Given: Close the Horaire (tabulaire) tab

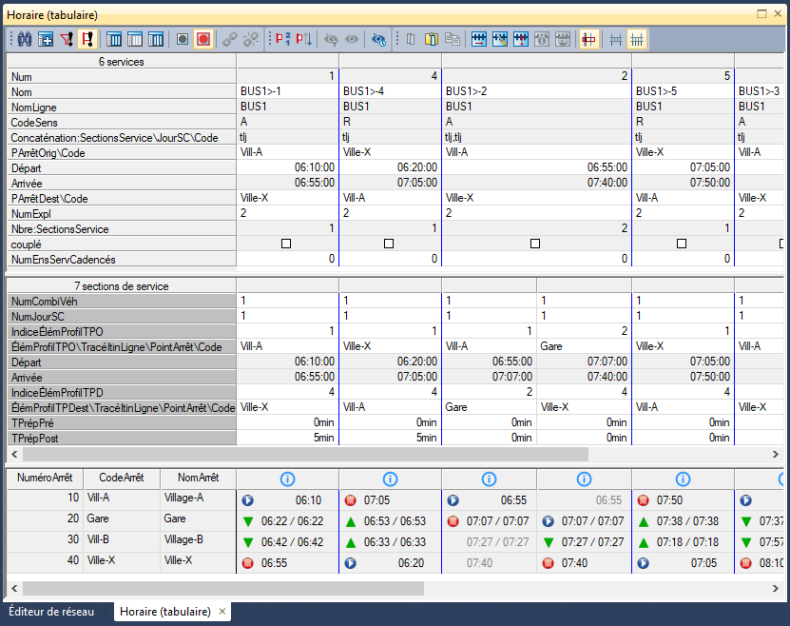Looking at the screenshot, I should tap(222, 611).
